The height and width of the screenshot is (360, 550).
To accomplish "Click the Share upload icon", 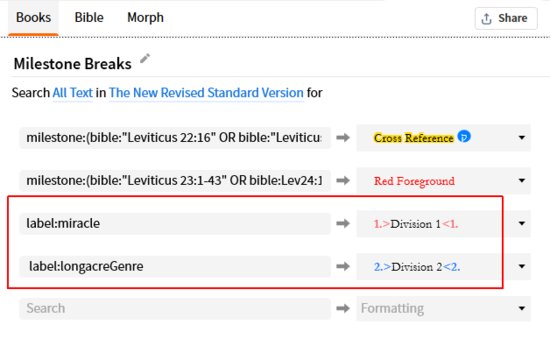I will click(x=486, y=19).
